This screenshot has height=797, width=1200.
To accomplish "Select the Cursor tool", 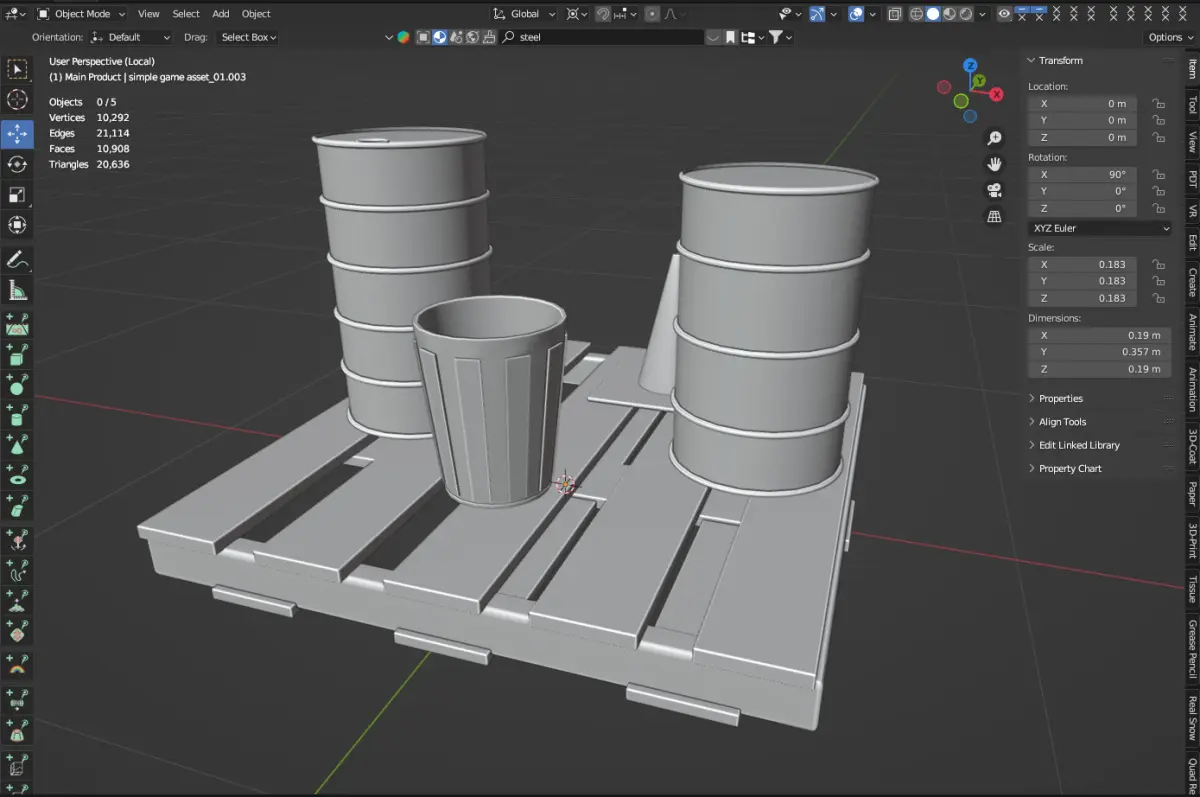I will [17, 100].
